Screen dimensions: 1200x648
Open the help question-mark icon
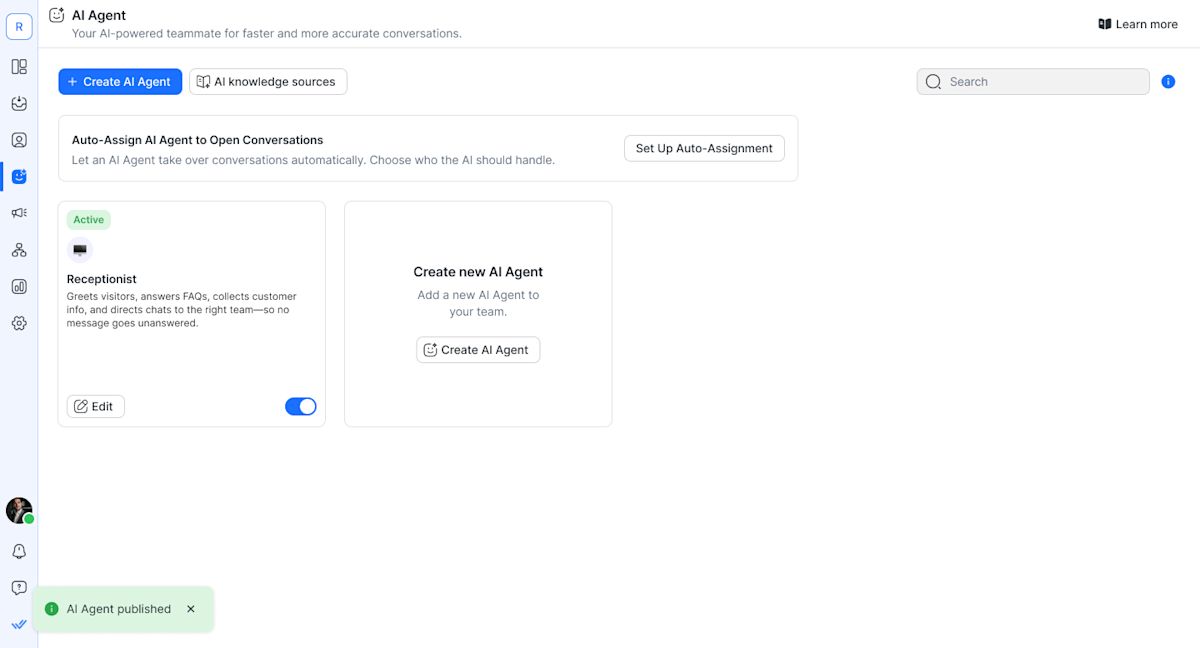pos(19,588)
